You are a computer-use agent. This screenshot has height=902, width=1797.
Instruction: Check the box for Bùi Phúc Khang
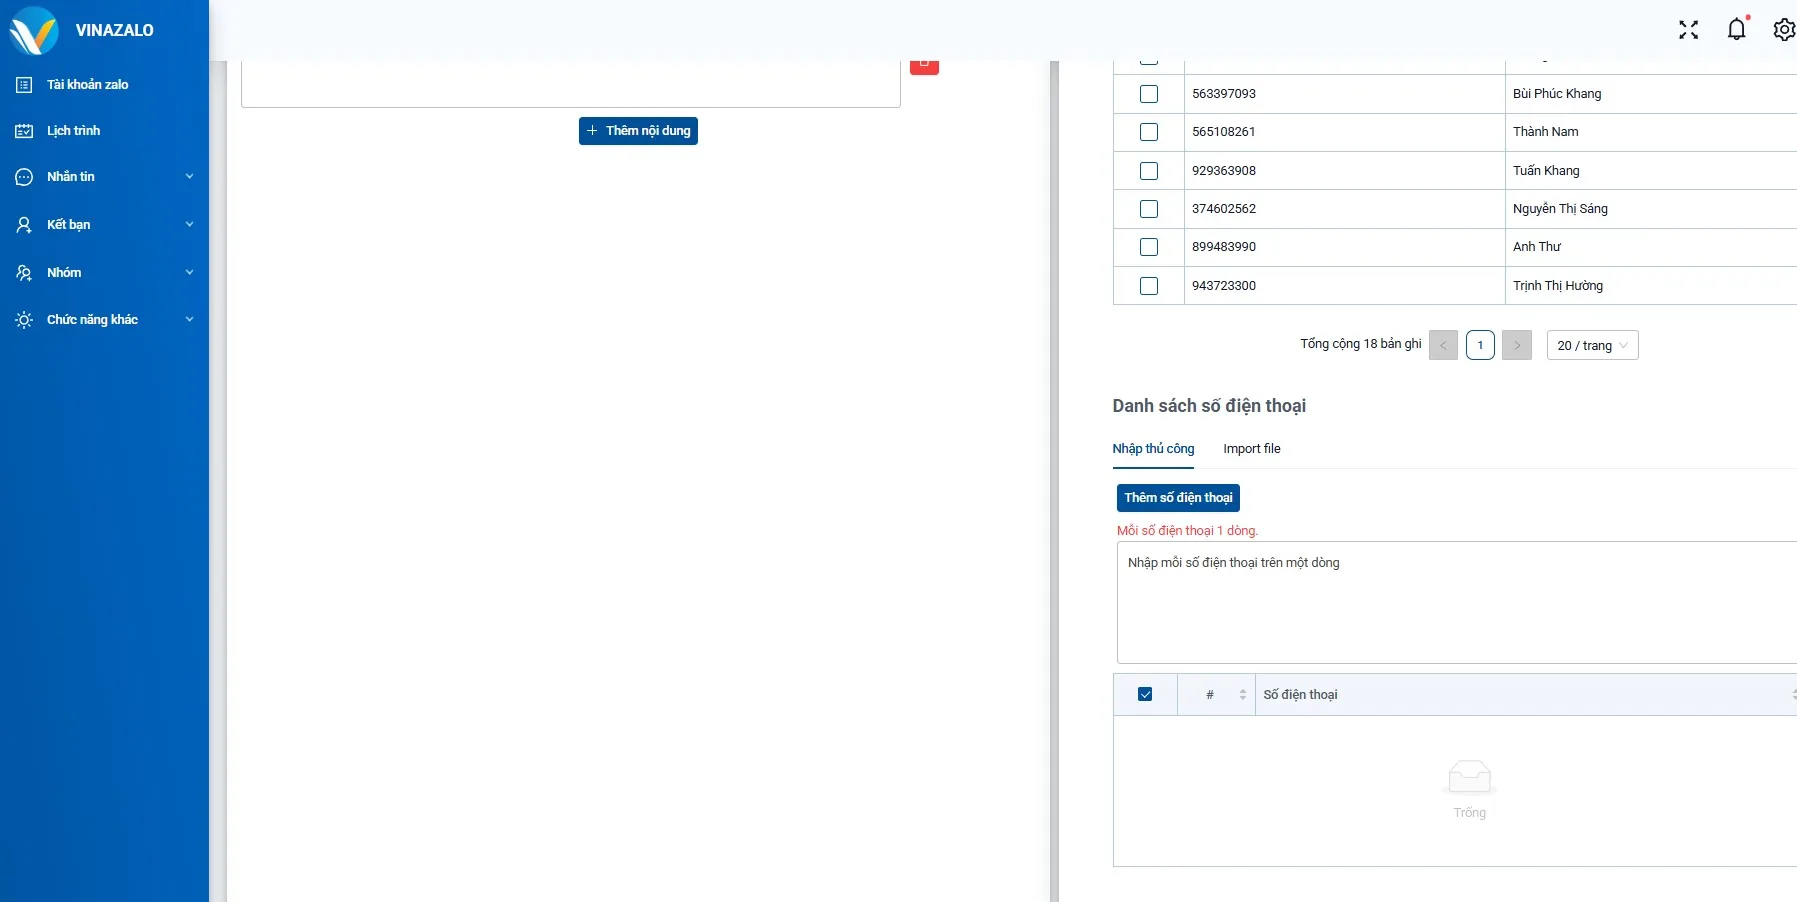1149,94
